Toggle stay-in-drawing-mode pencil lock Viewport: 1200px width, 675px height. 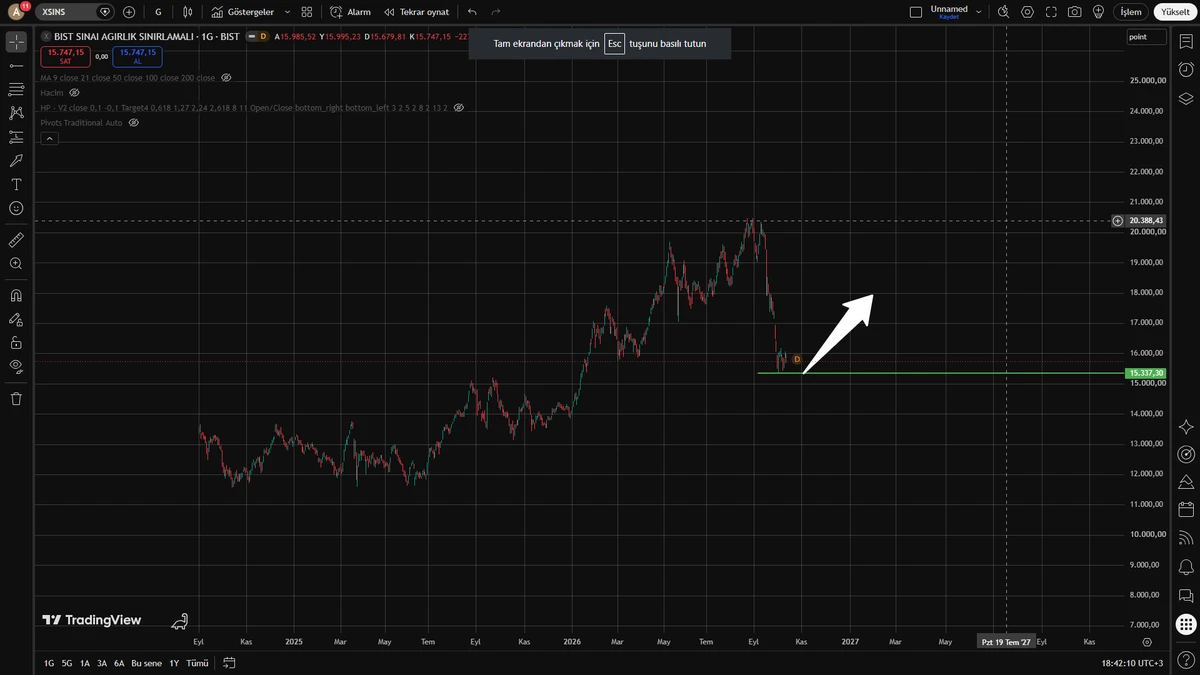(x=16, y=319)
